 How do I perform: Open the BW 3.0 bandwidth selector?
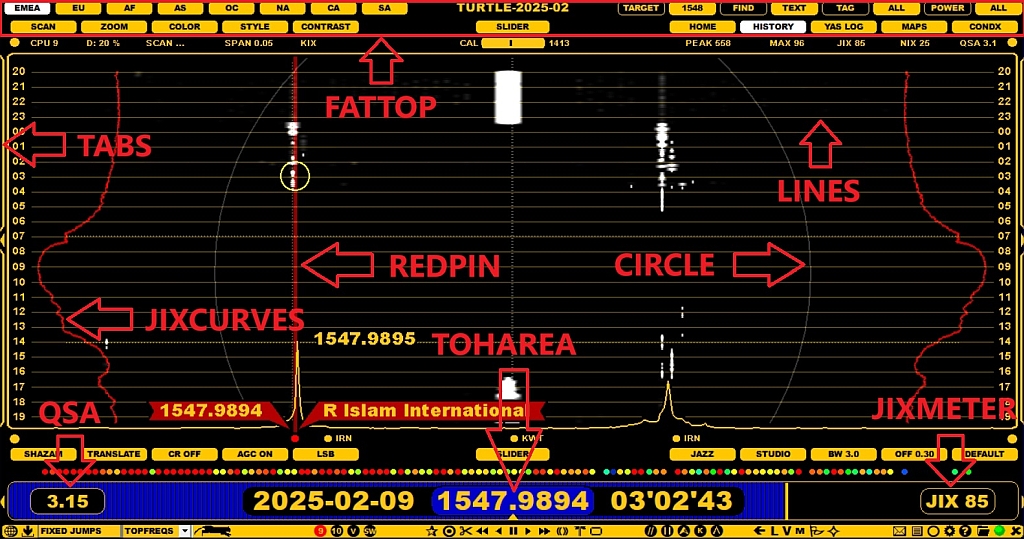pyautogui.click(x=843, y=454)
